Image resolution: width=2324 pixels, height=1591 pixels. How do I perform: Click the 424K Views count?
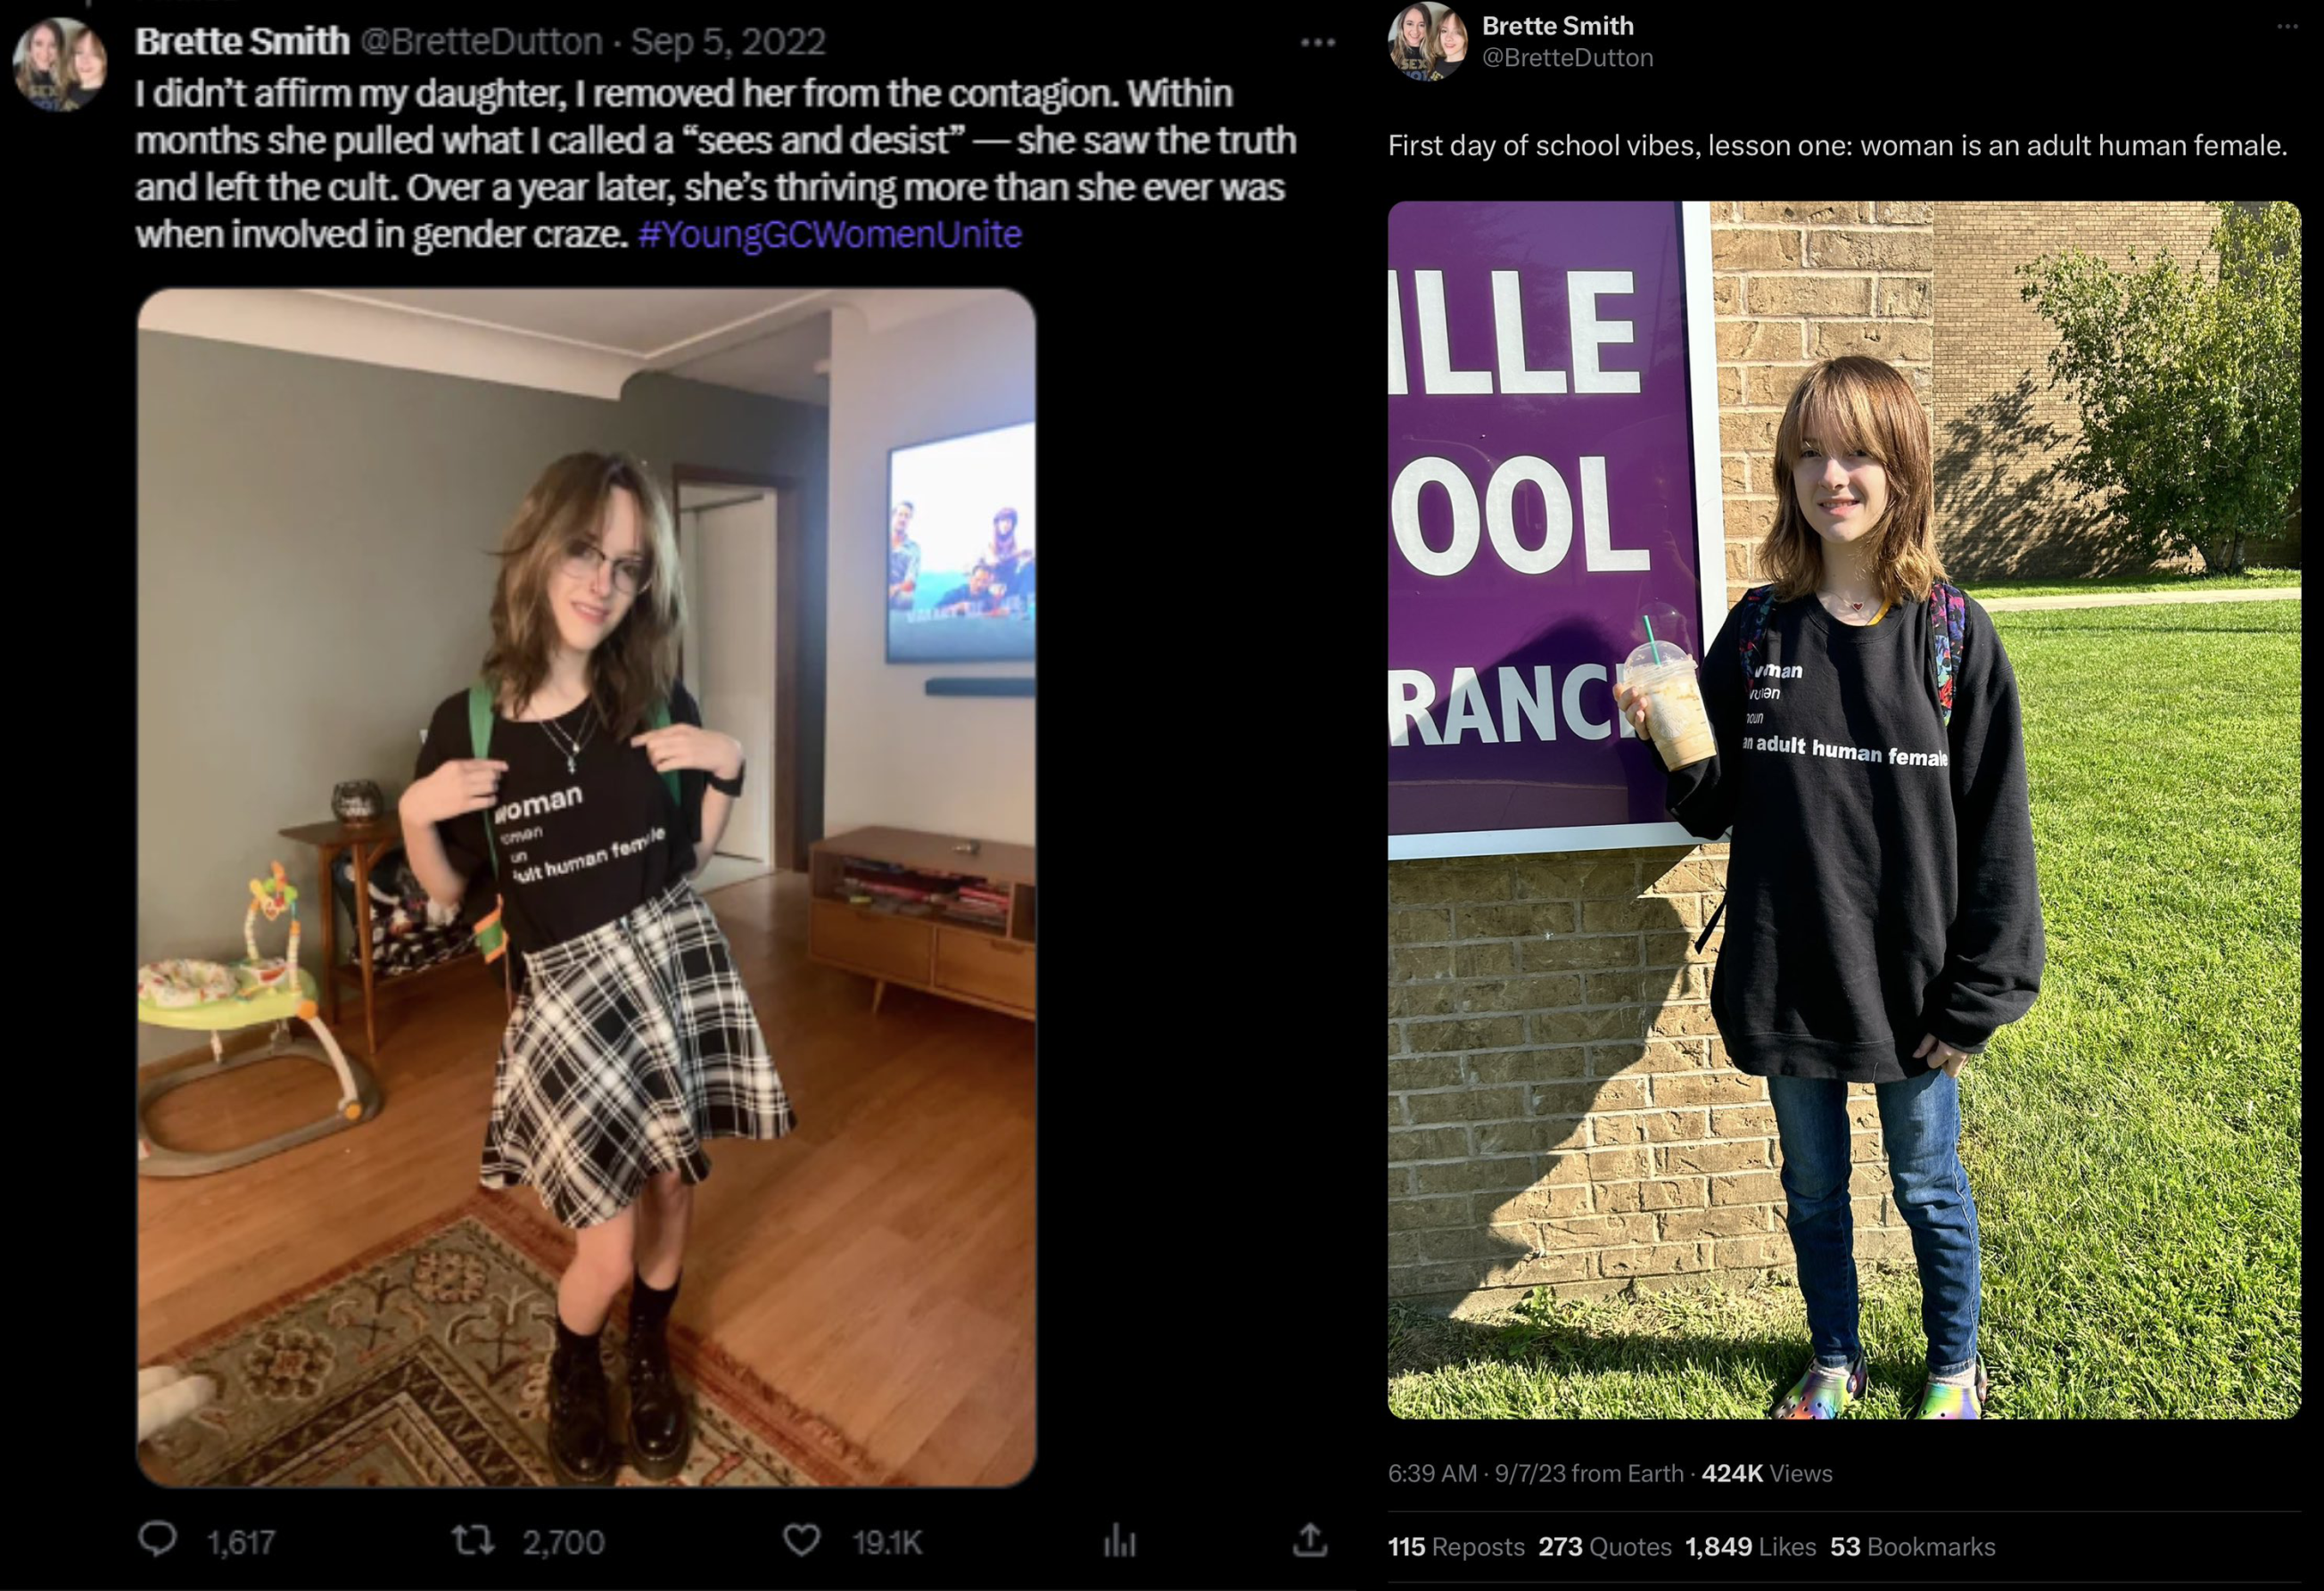pos(1767,1473)
